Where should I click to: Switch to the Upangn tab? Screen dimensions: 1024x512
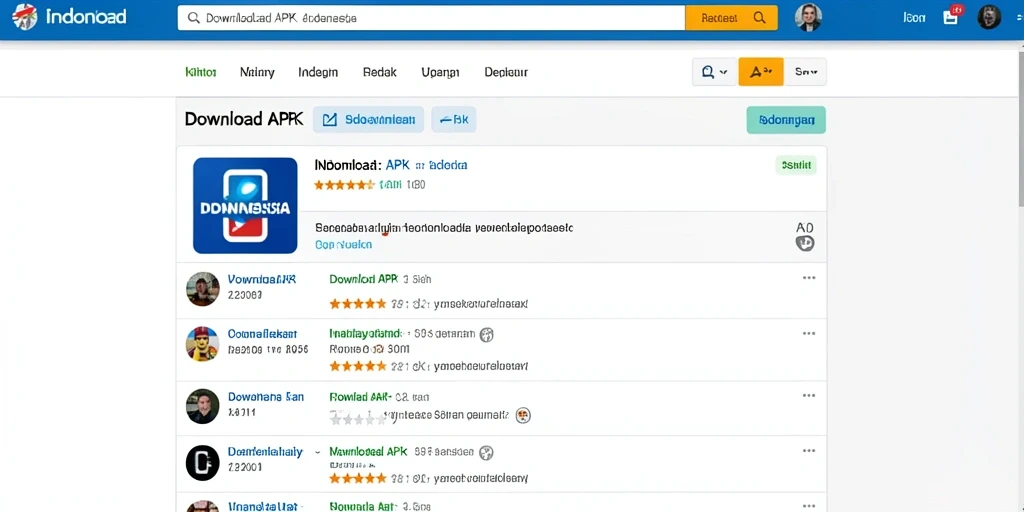[x=440, y=72]
